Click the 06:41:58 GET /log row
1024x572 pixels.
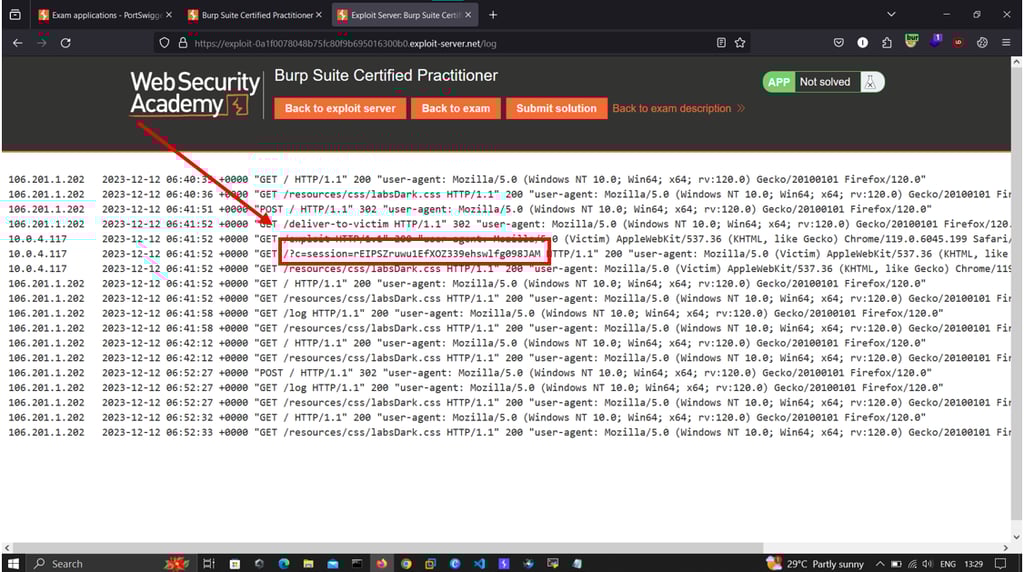475,313
